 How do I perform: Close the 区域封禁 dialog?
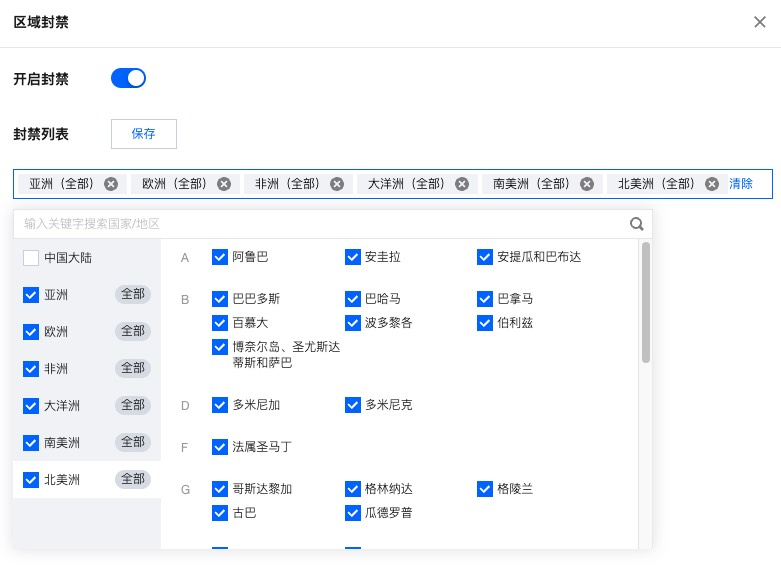760,22
